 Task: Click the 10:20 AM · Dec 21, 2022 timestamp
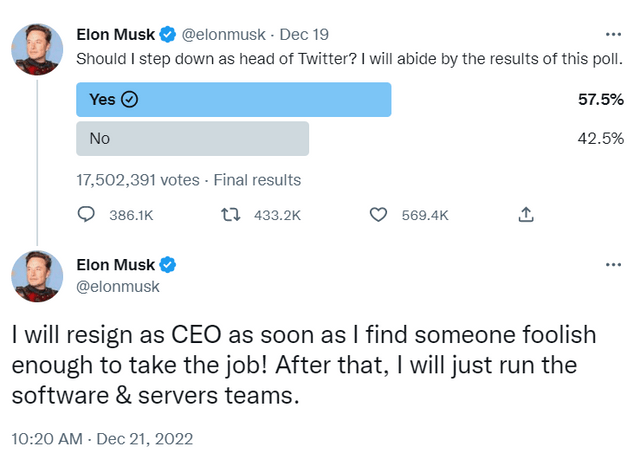(x=101, y=438)
